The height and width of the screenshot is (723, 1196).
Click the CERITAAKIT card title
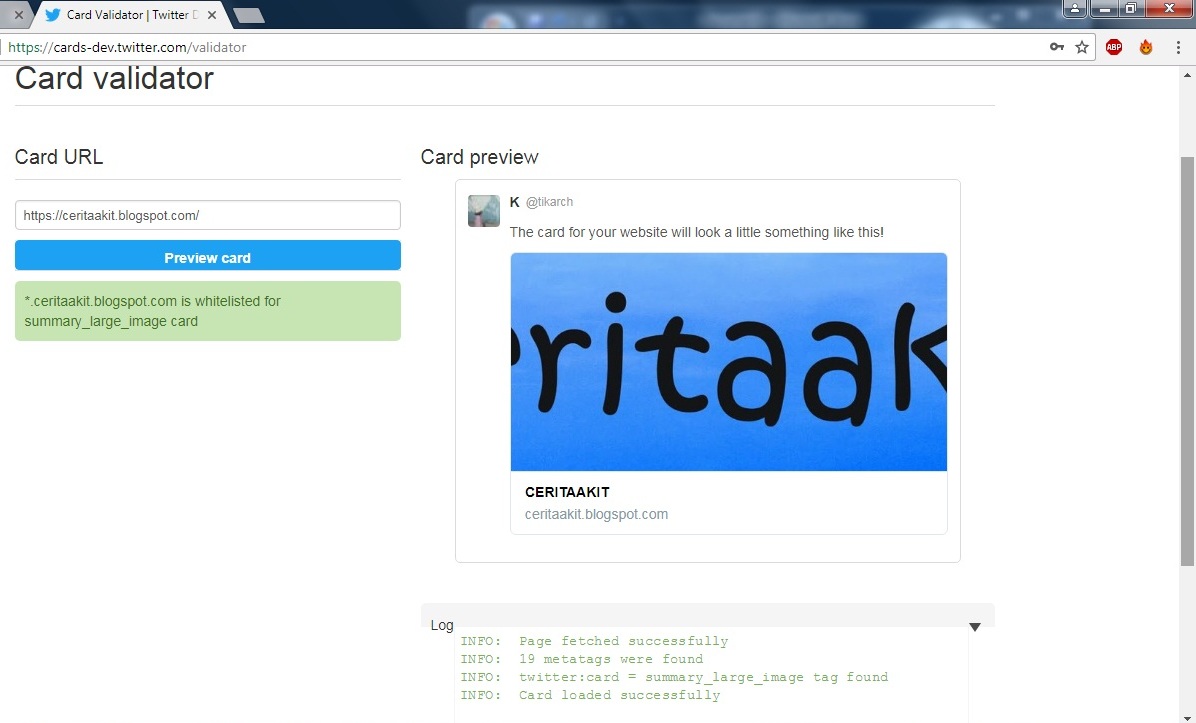[x=567, y=493]
